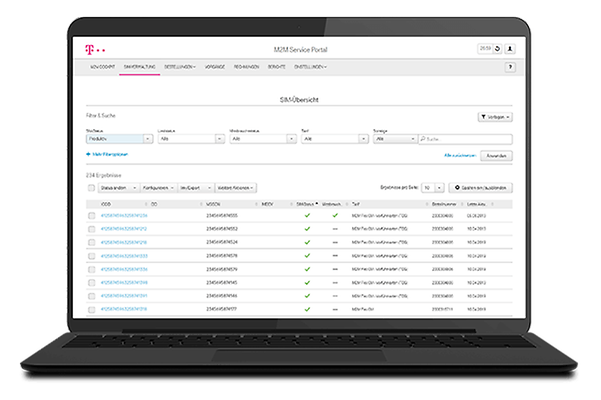
Task: Open the first ICCID link in the table
Action: pyautogui.click(x=125, y=215)
